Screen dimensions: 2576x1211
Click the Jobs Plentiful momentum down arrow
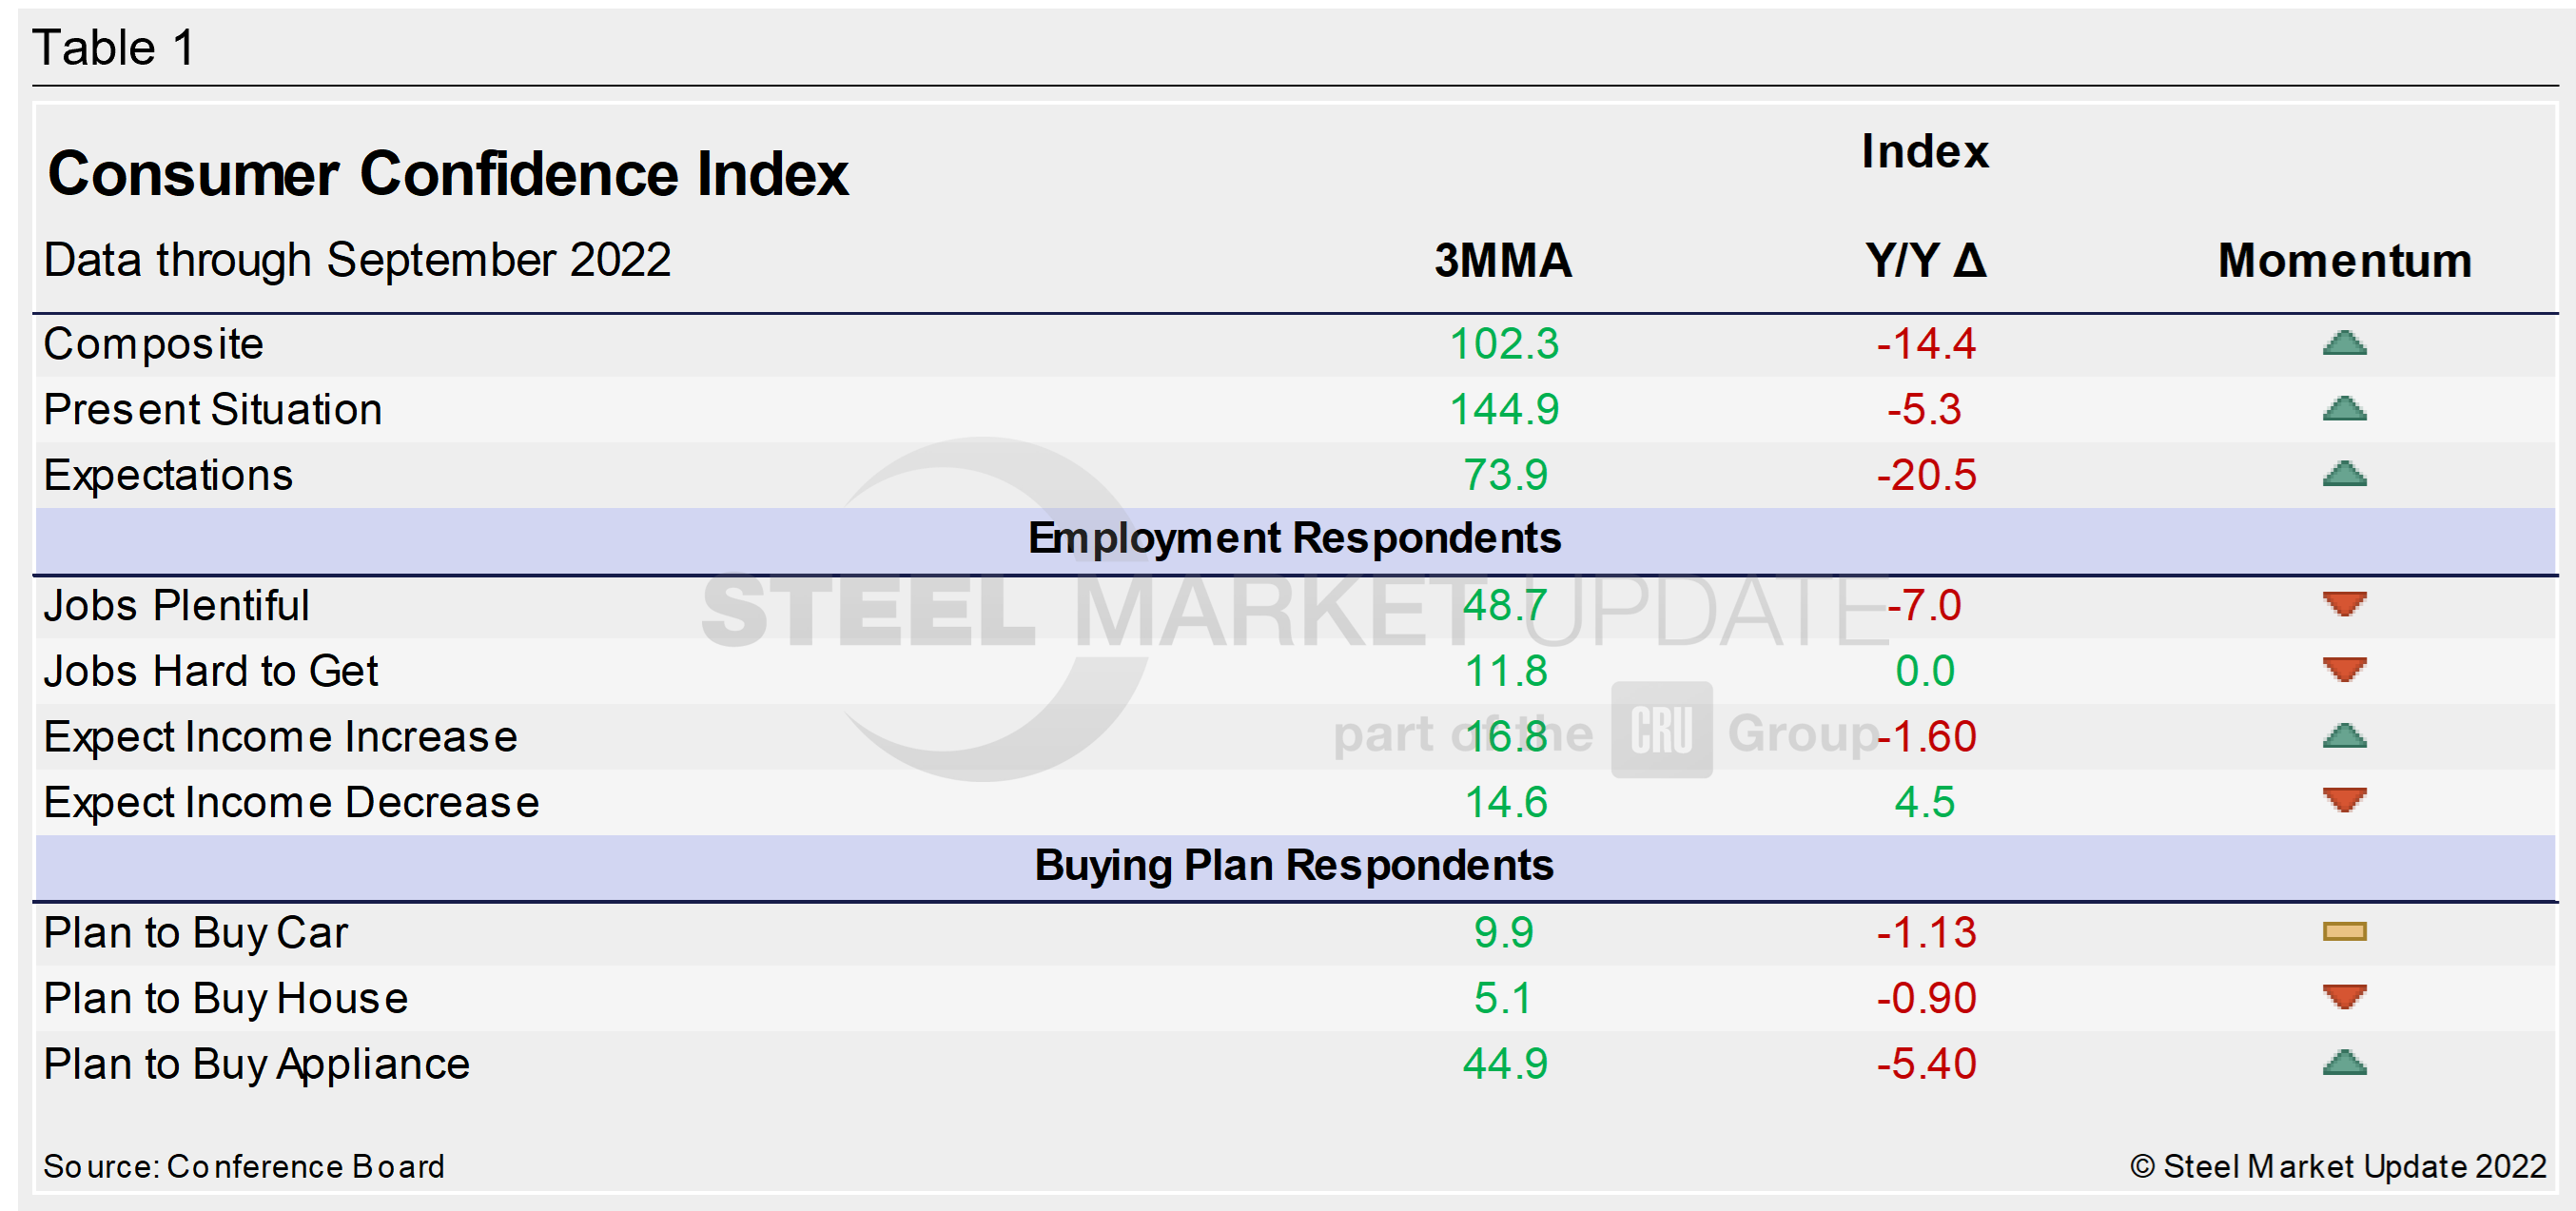[2344, 603]
